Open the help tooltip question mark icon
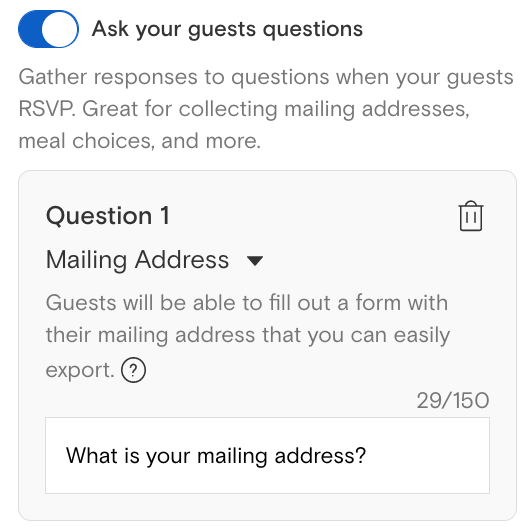 pos(133,370)
